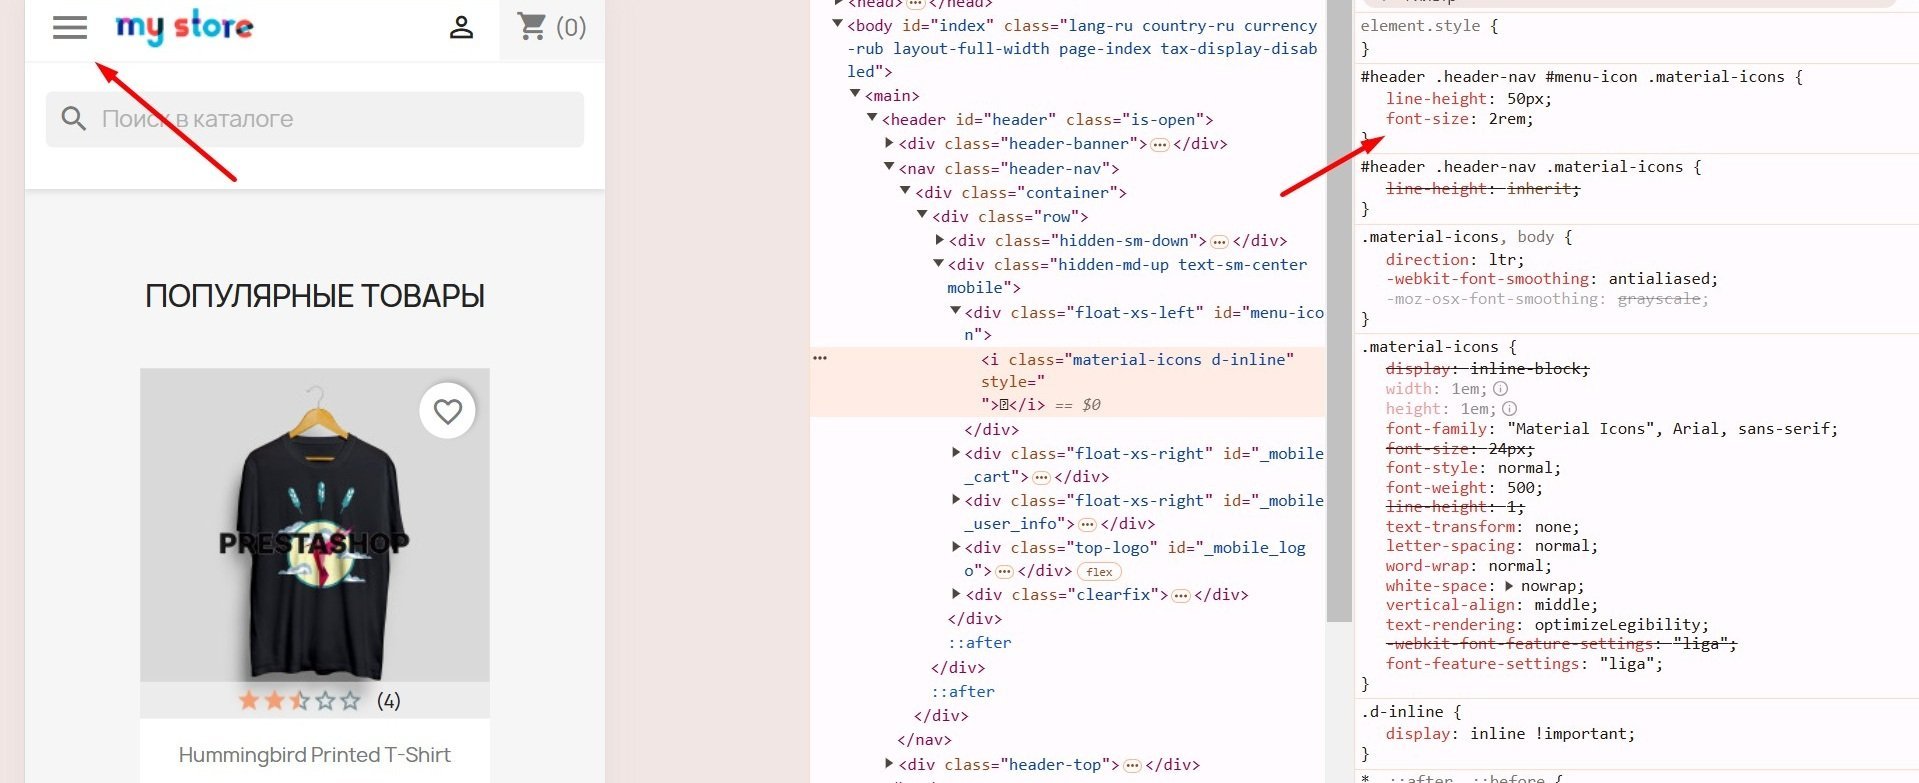Click the width info icon
1919x783 pixels.
point(1500,389)
